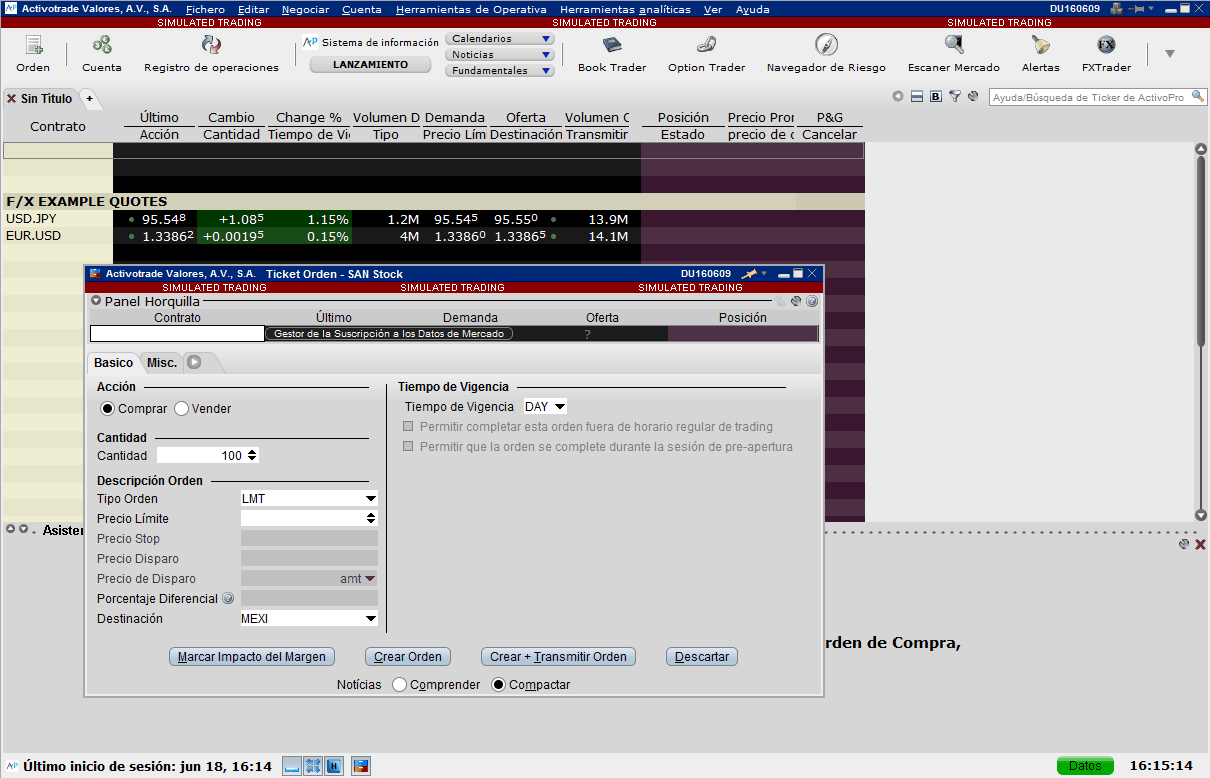This screenshot has width=1210, height=778.
Task: Click the wrench icon beside the ticker search field
Action: pyautogui.click(x=973, y=97)
